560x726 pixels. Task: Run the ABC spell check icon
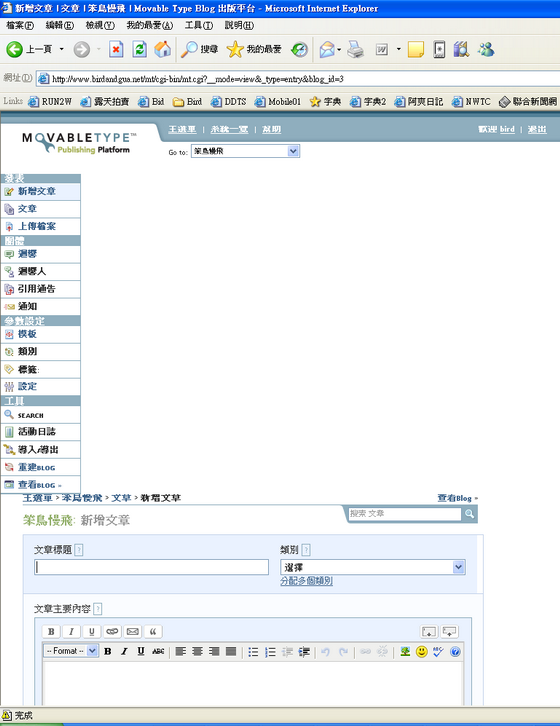pos(438,651)
